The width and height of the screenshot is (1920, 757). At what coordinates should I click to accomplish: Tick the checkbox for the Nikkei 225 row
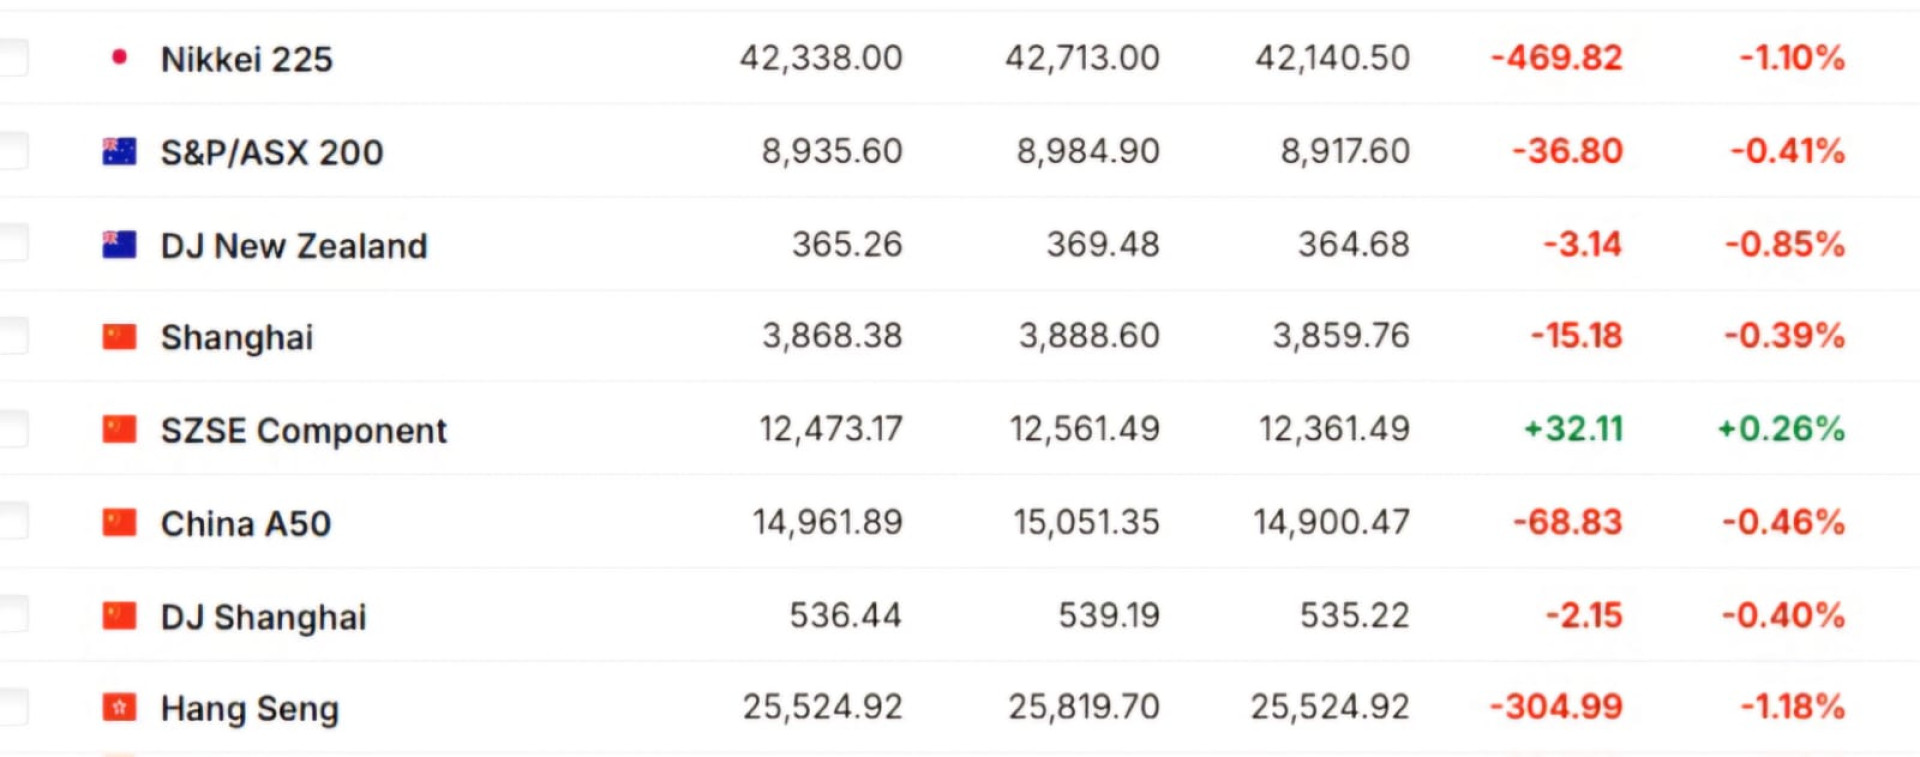[x=12, y=58]
